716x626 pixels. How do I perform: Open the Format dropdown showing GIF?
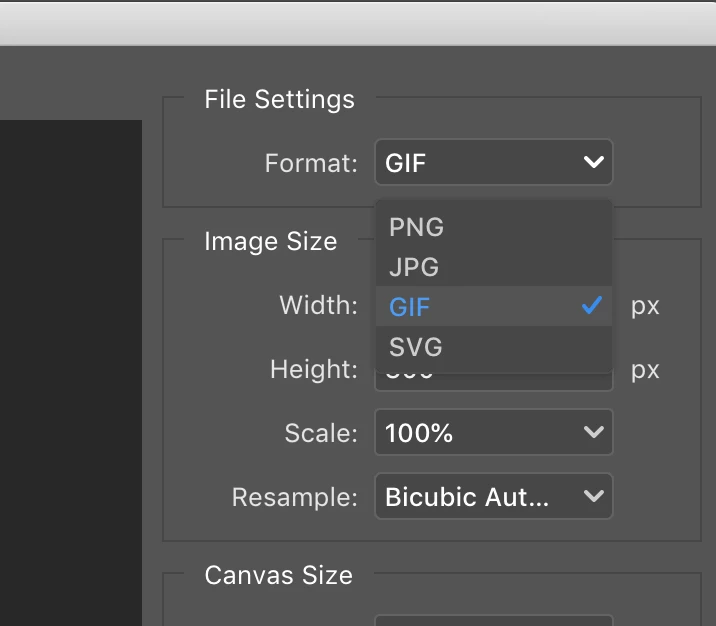(493, 163)
